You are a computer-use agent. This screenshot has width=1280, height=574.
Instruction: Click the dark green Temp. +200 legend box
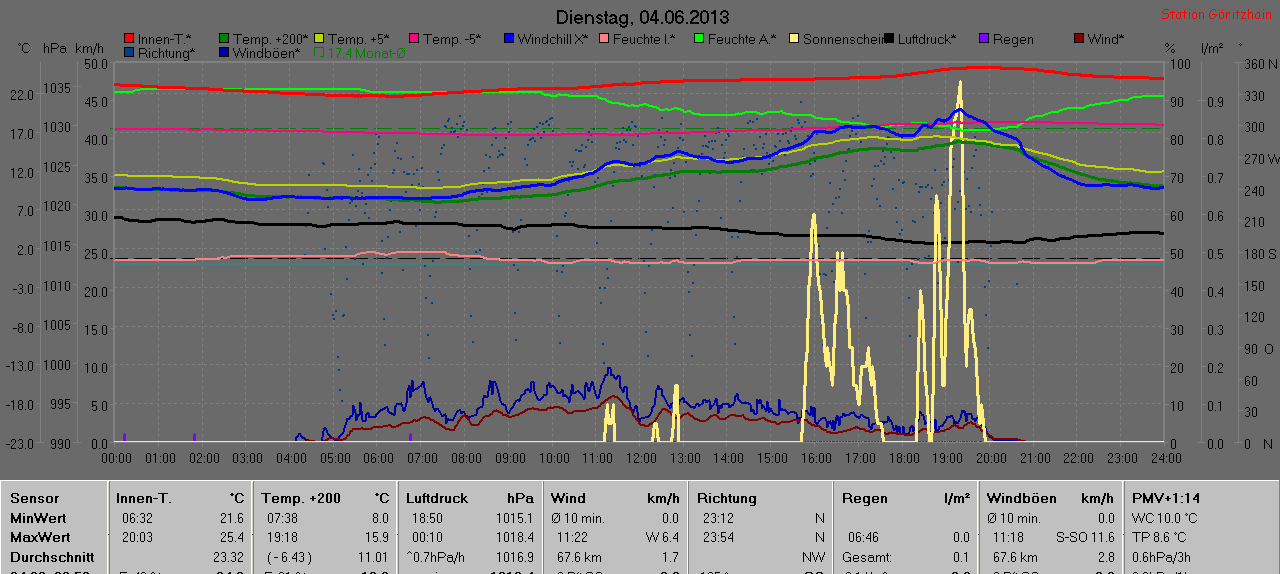click(x=224, y=39)
